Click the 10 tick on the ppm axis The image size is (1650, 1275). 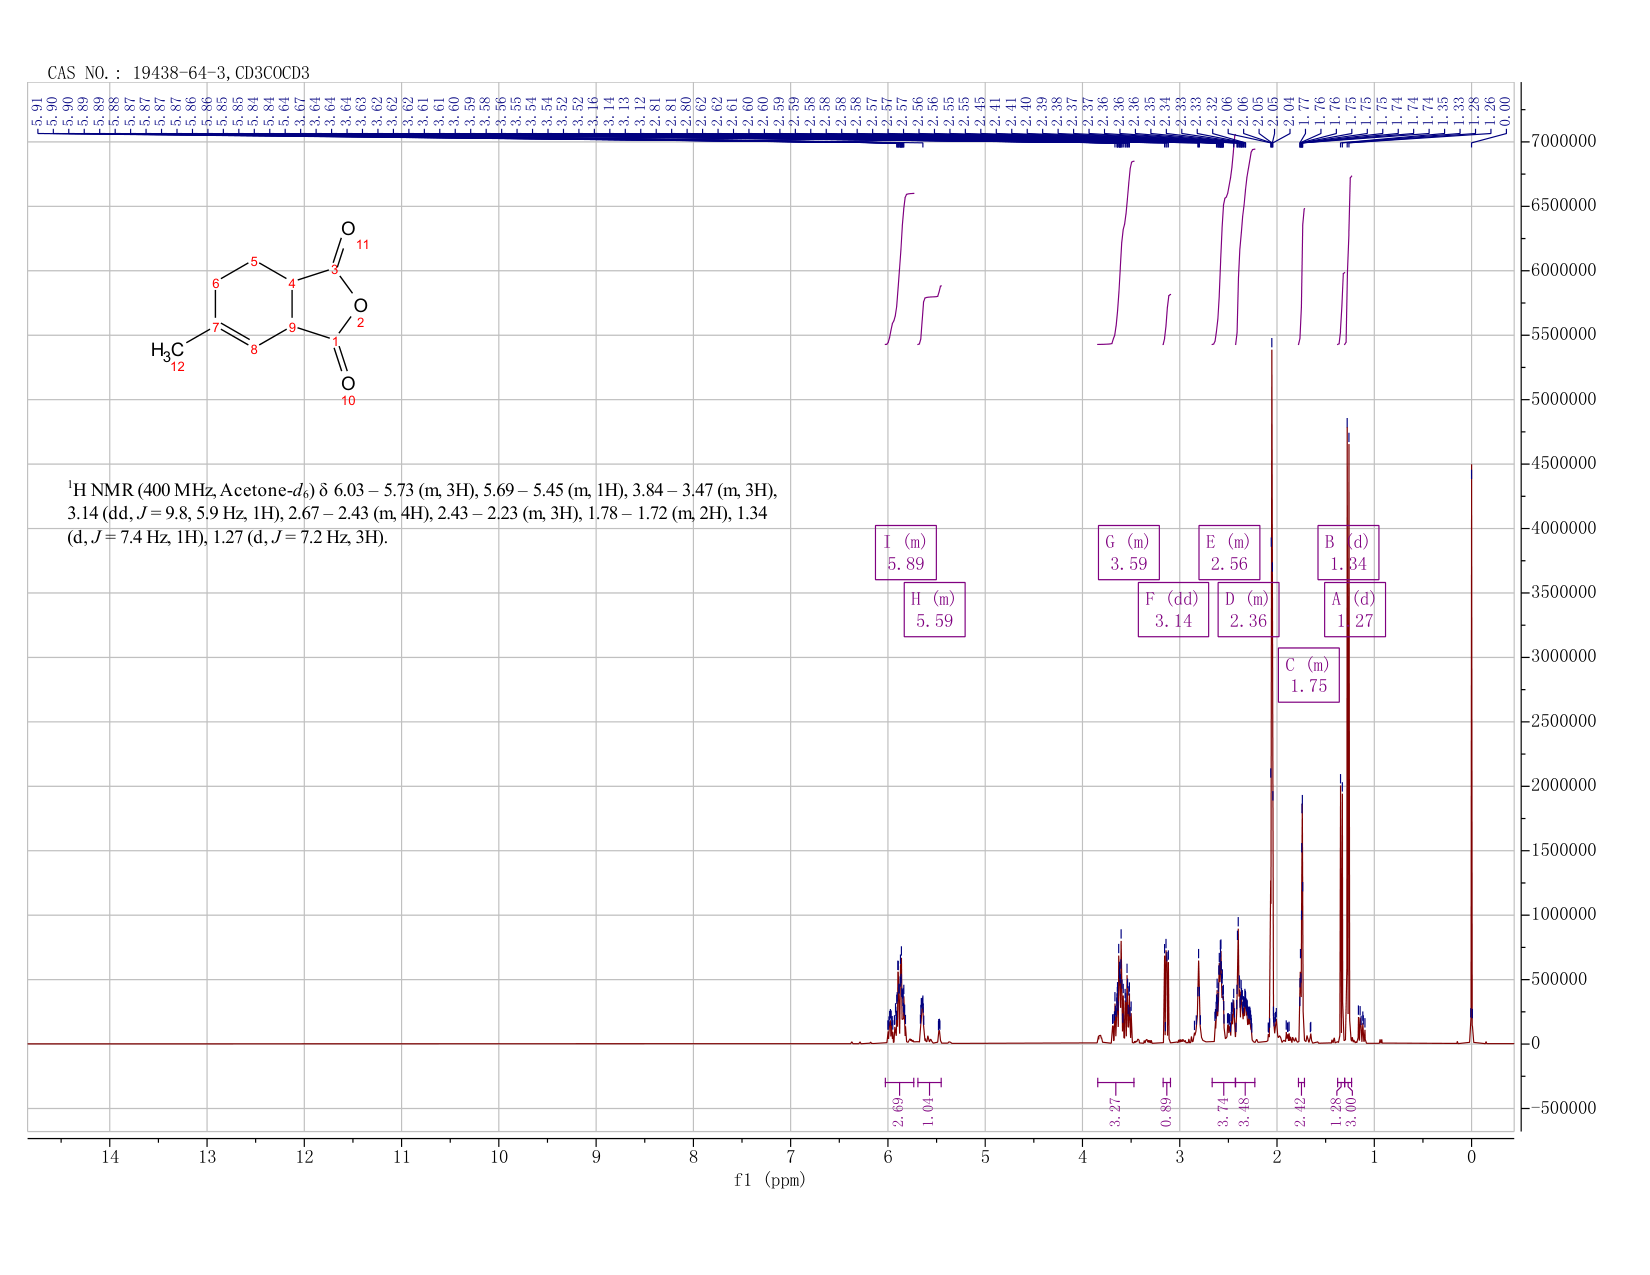(499, 1157)
